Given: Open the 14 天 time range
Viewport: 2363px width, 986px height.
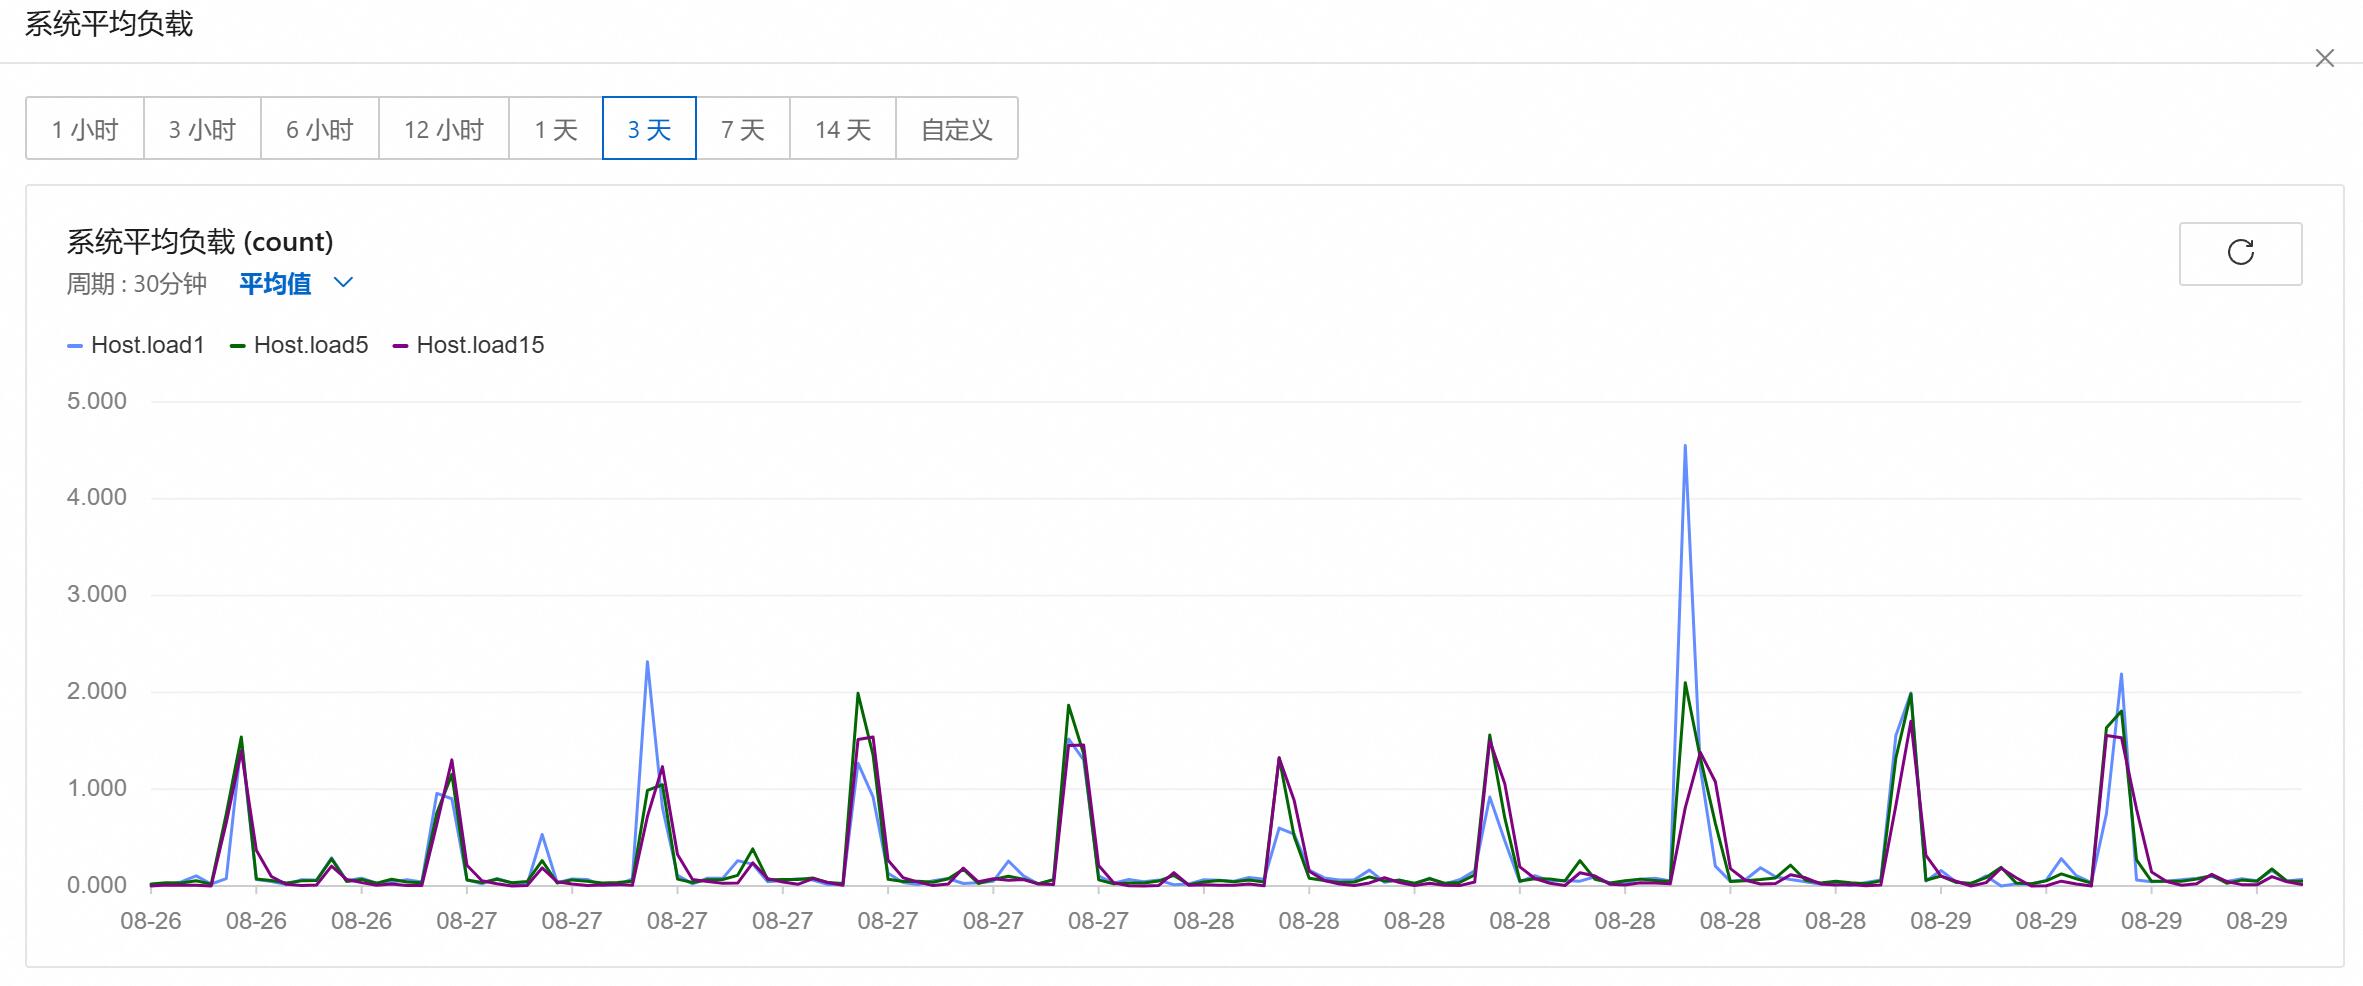Looking at the screenshot, I should tap(843, 129).
